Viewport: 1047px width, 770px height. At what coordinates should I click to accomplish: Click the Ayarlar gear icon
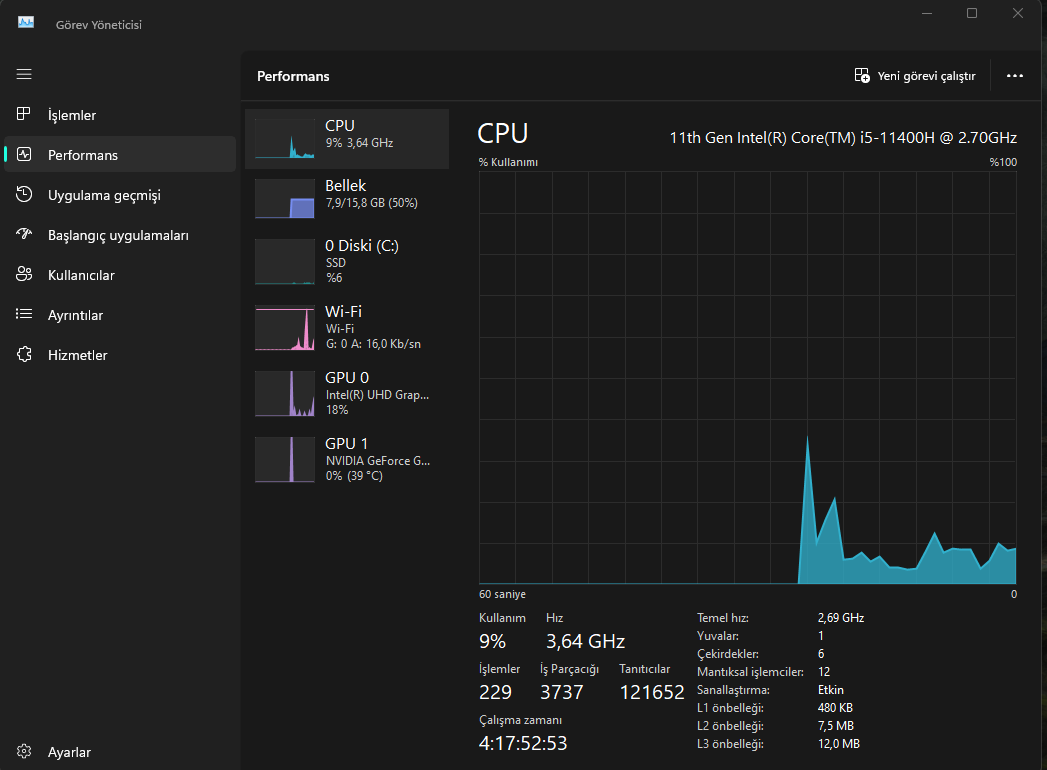pos(24,751)
